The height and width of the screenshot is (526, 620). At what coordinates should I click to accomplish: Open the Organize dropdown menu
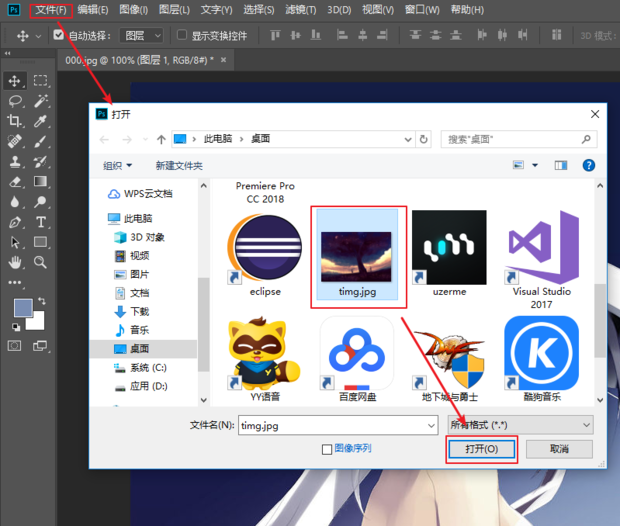117,165
